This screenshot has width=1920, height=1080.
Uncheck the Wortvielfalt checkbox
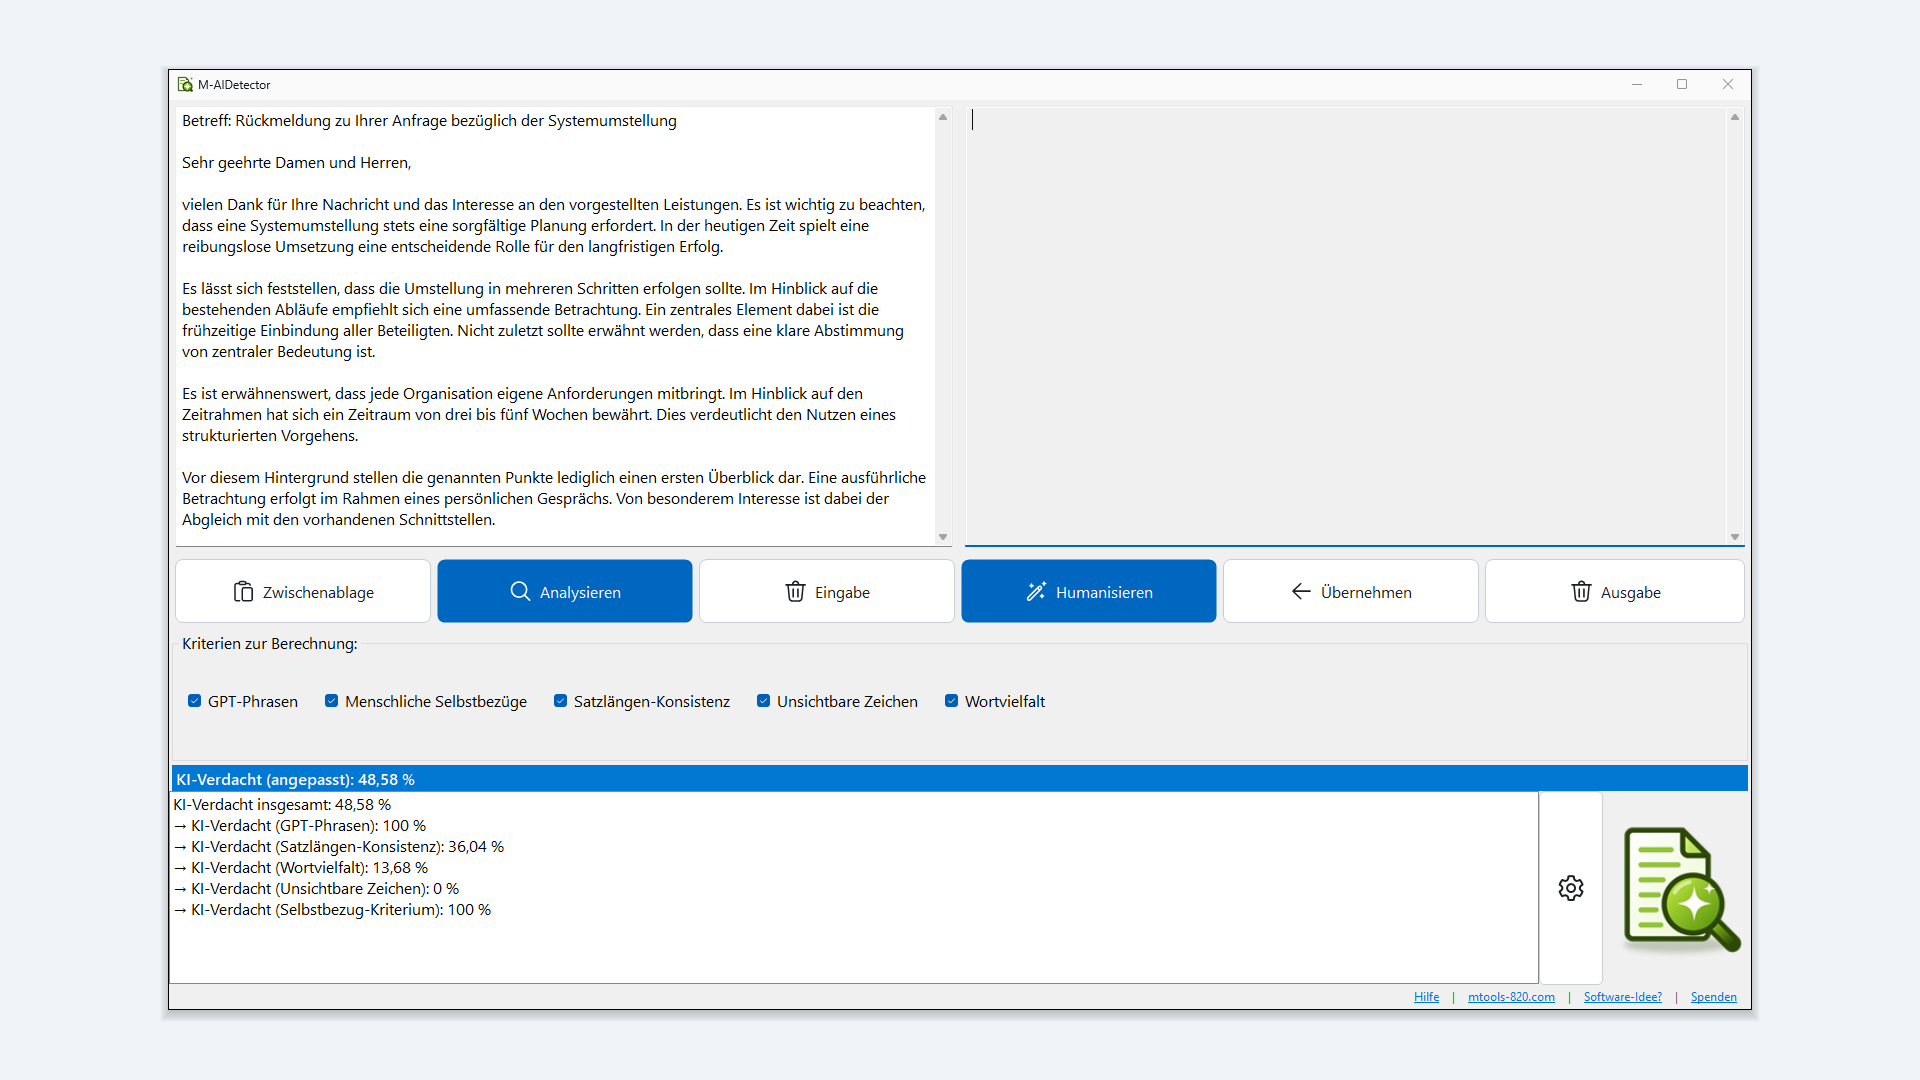pos(952,701)
